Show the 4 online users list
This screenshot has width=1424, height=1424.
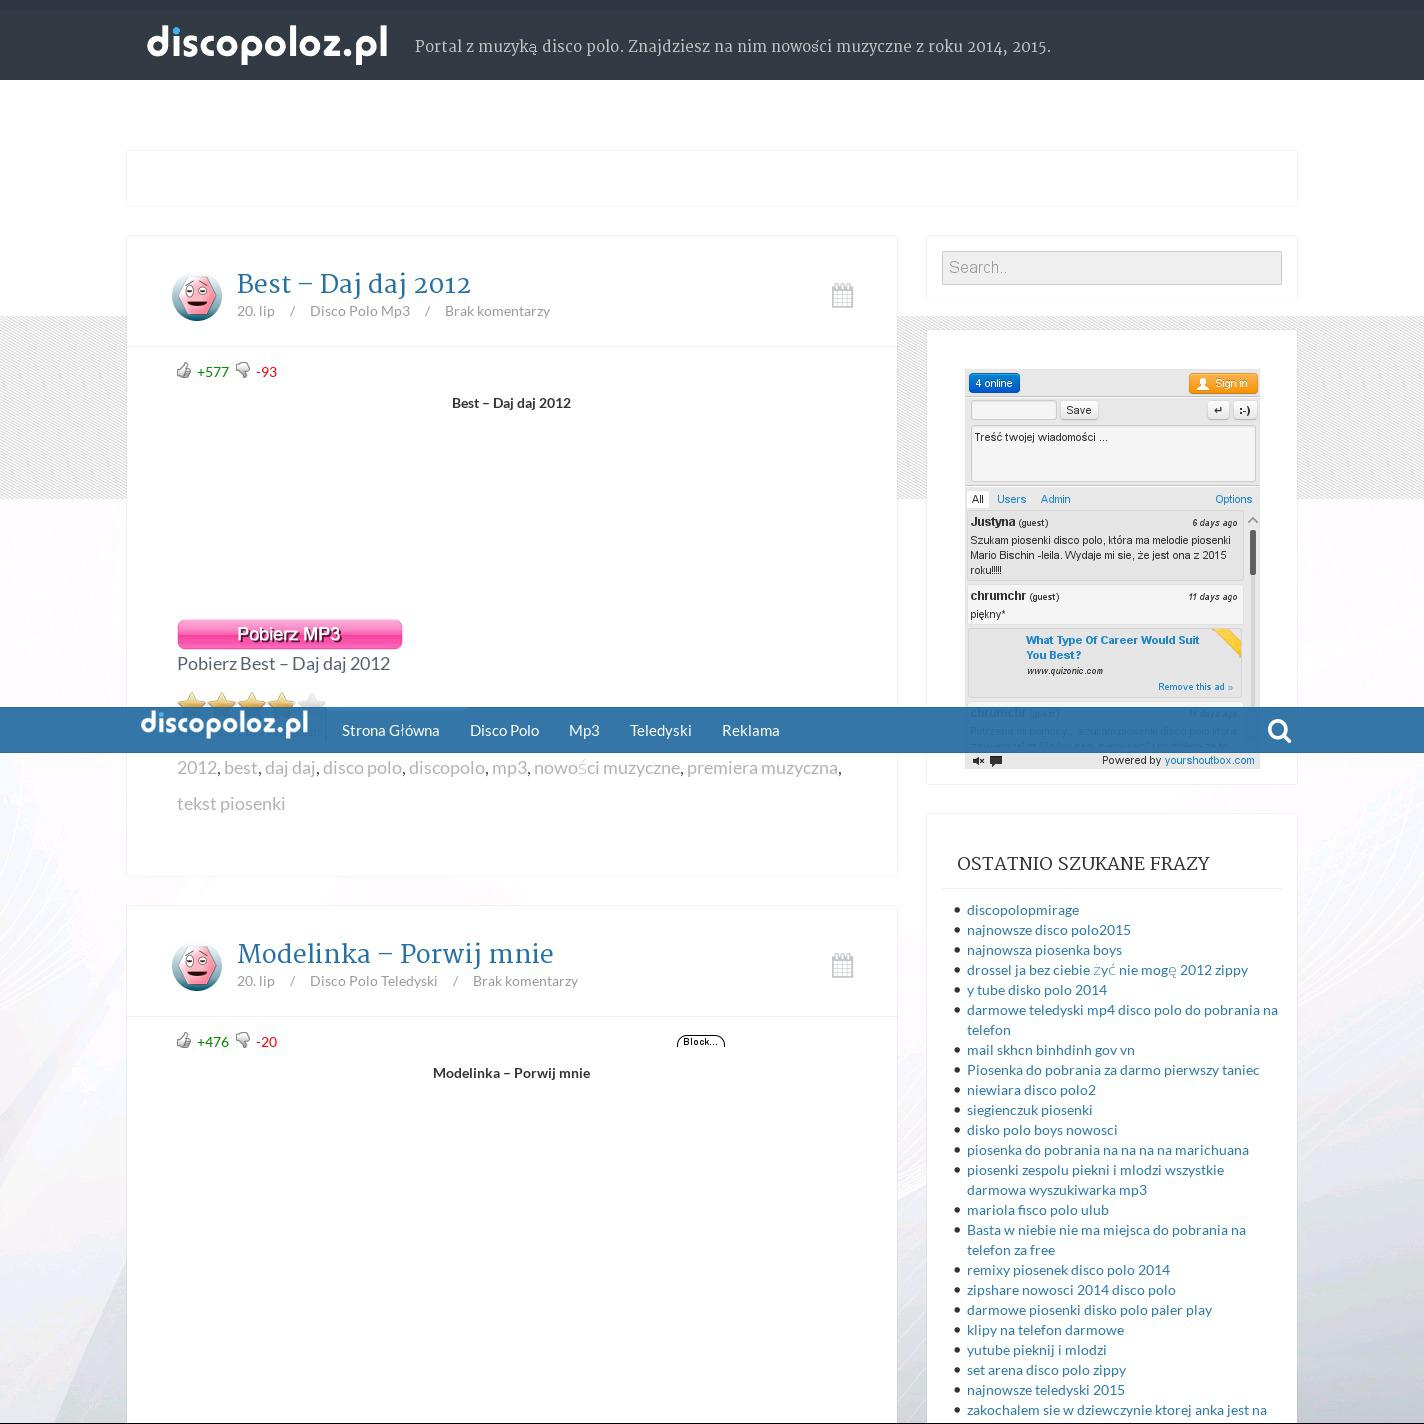(x=994, y=383)
